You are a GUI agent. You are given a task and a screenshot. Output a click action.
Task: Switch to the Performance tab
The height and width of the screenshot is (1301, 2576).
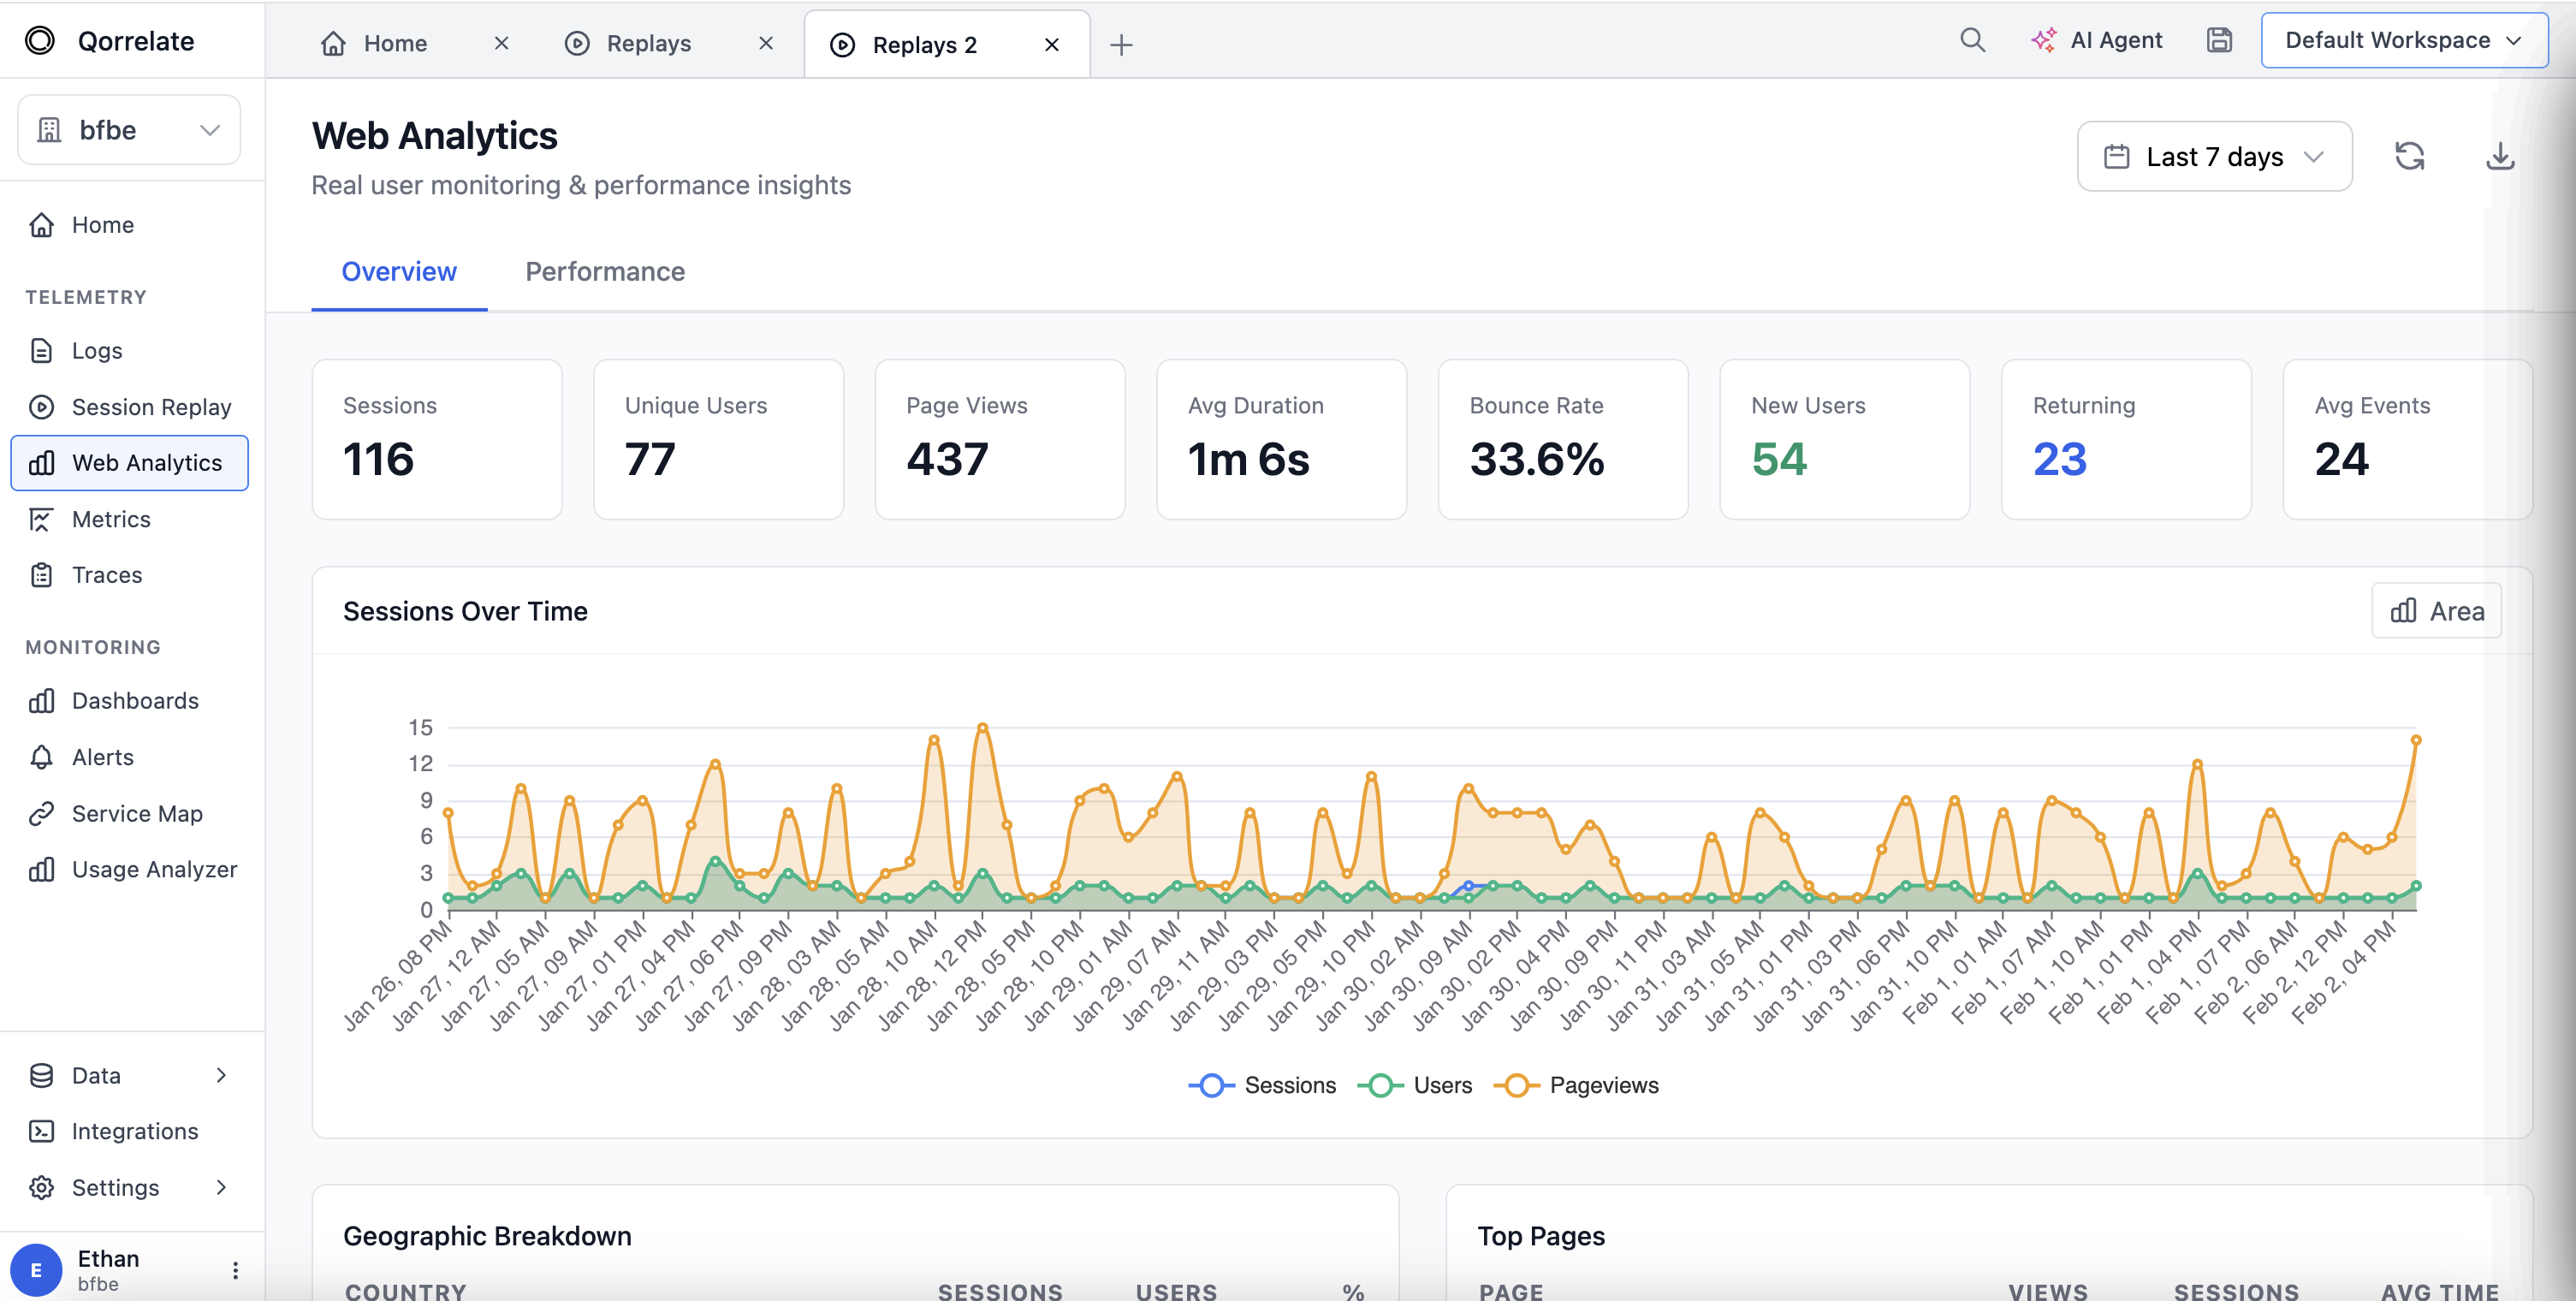(605, 271)
